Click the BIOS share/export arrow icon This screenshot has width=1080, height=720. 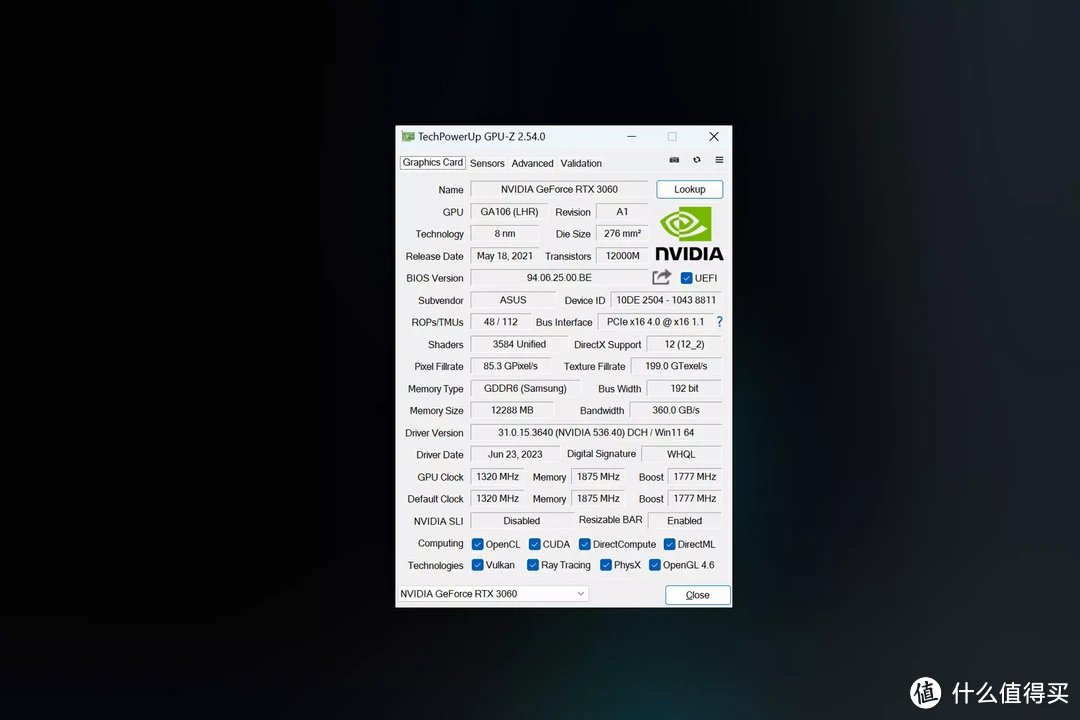(x=661, y=277)
